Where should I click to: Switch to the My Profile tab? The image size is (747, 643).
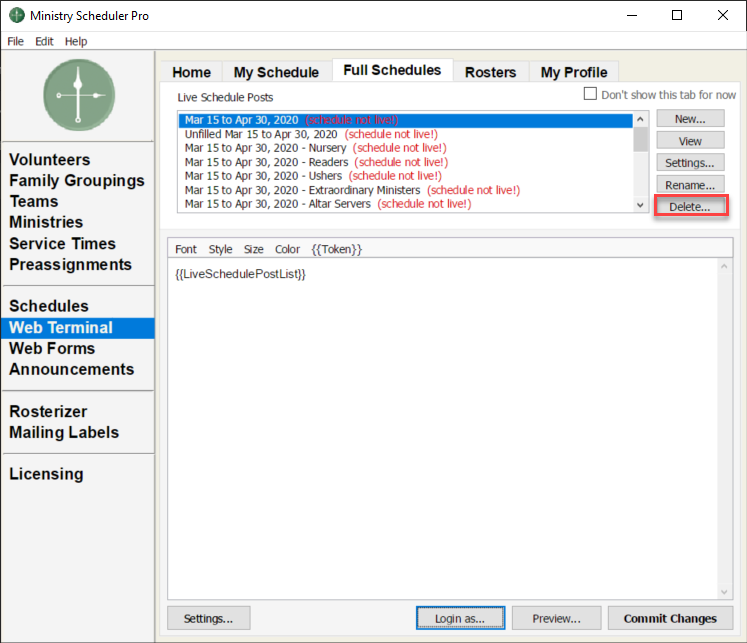(x=574, y=72)
